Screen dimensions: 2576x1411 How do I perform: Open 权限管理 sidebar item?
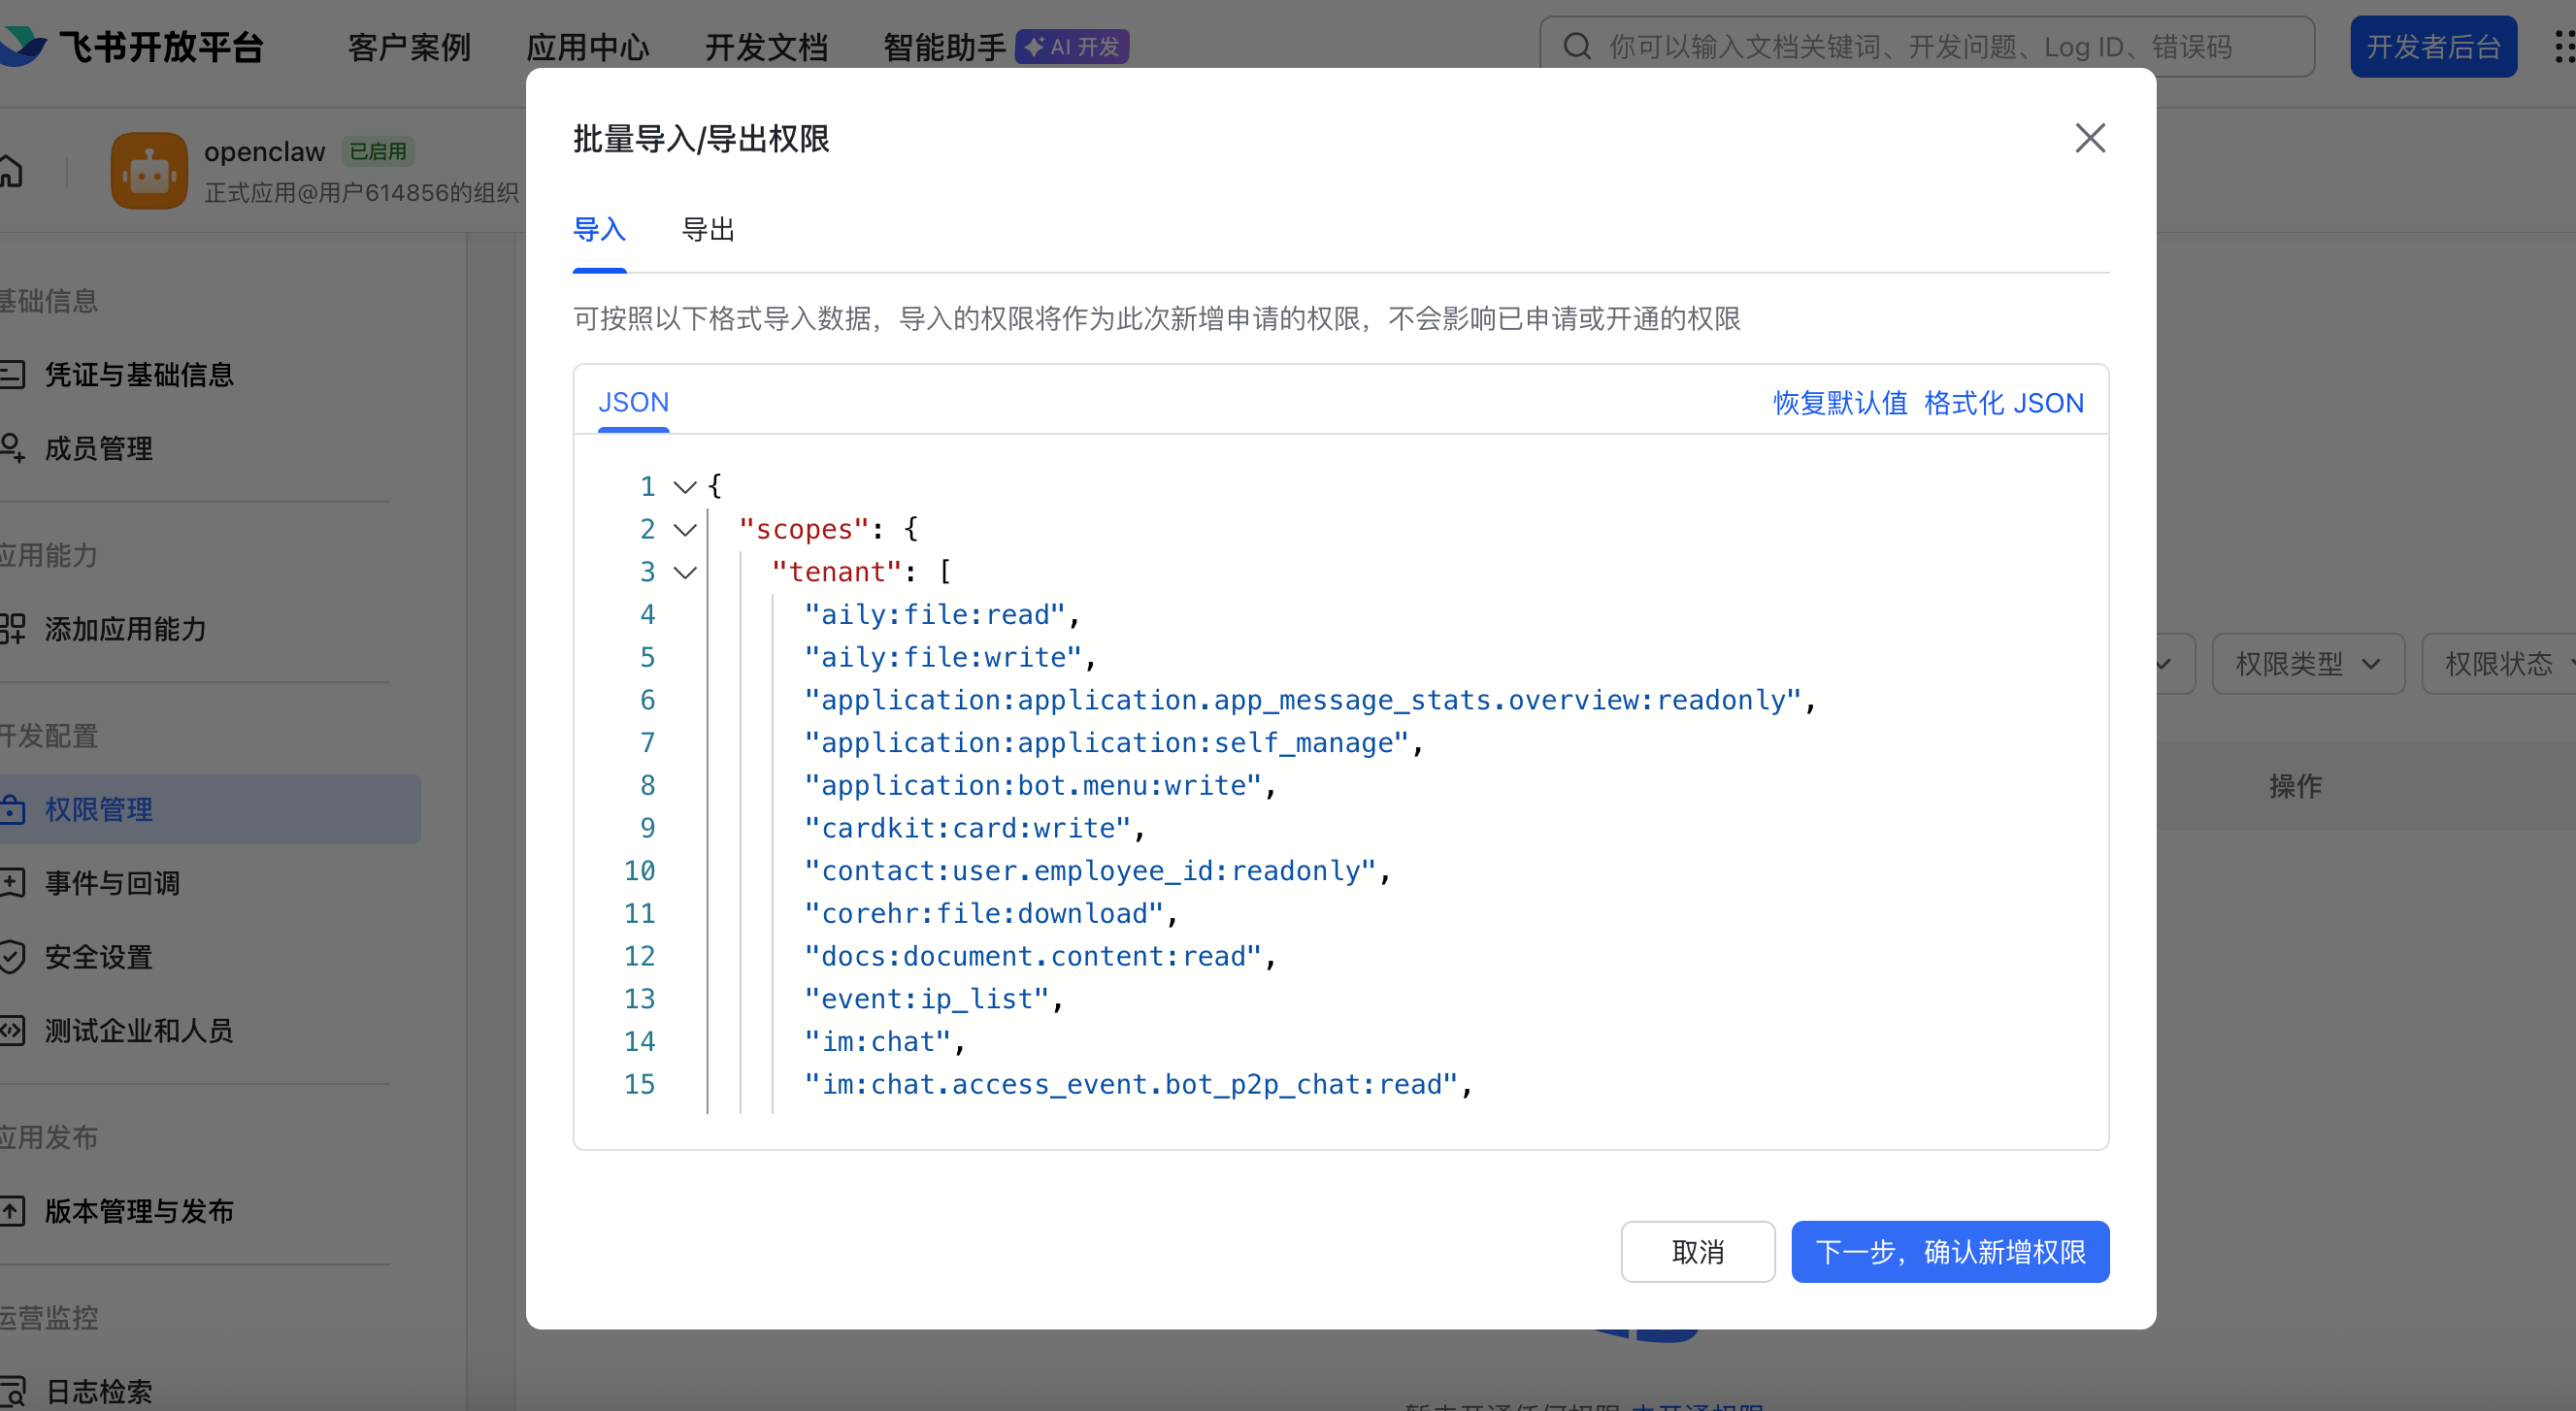(99, 809)
